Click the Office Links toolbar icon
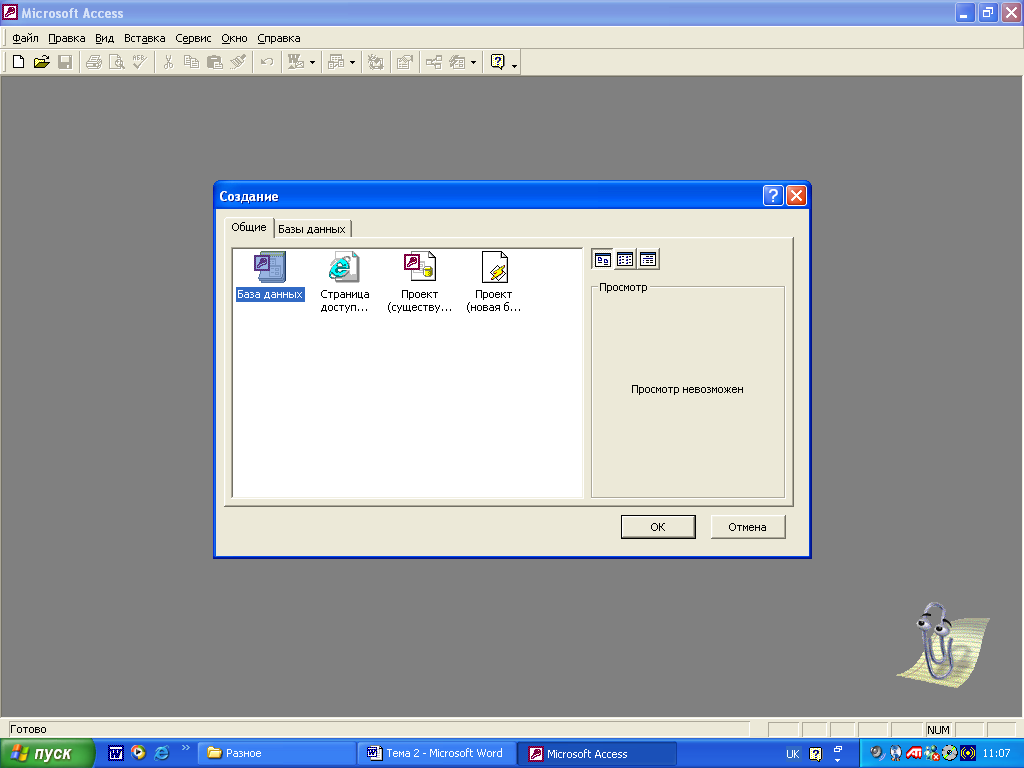This screenshot has width=1024, height=768. coord(296,62)
